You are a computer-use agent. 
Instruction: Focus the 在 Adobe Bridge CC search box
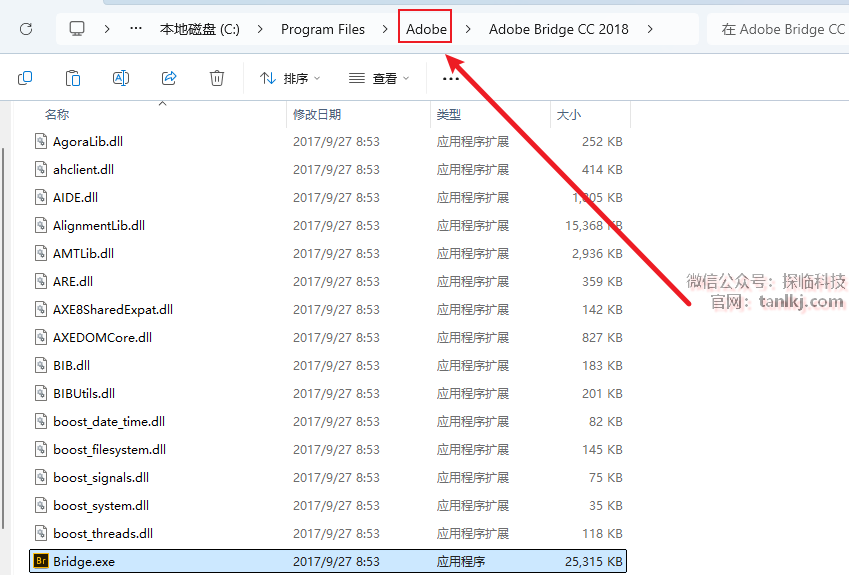tap(778, 29)
